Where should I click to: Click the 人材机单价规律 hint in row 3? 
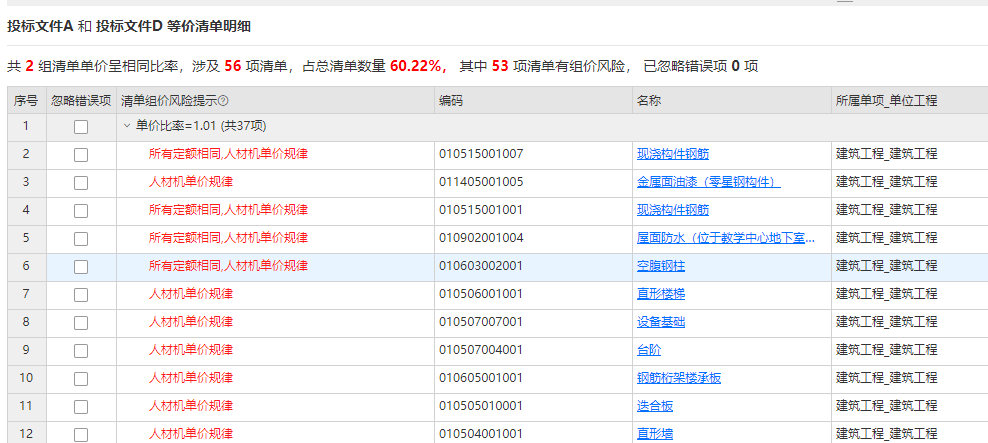click(191, 182)
